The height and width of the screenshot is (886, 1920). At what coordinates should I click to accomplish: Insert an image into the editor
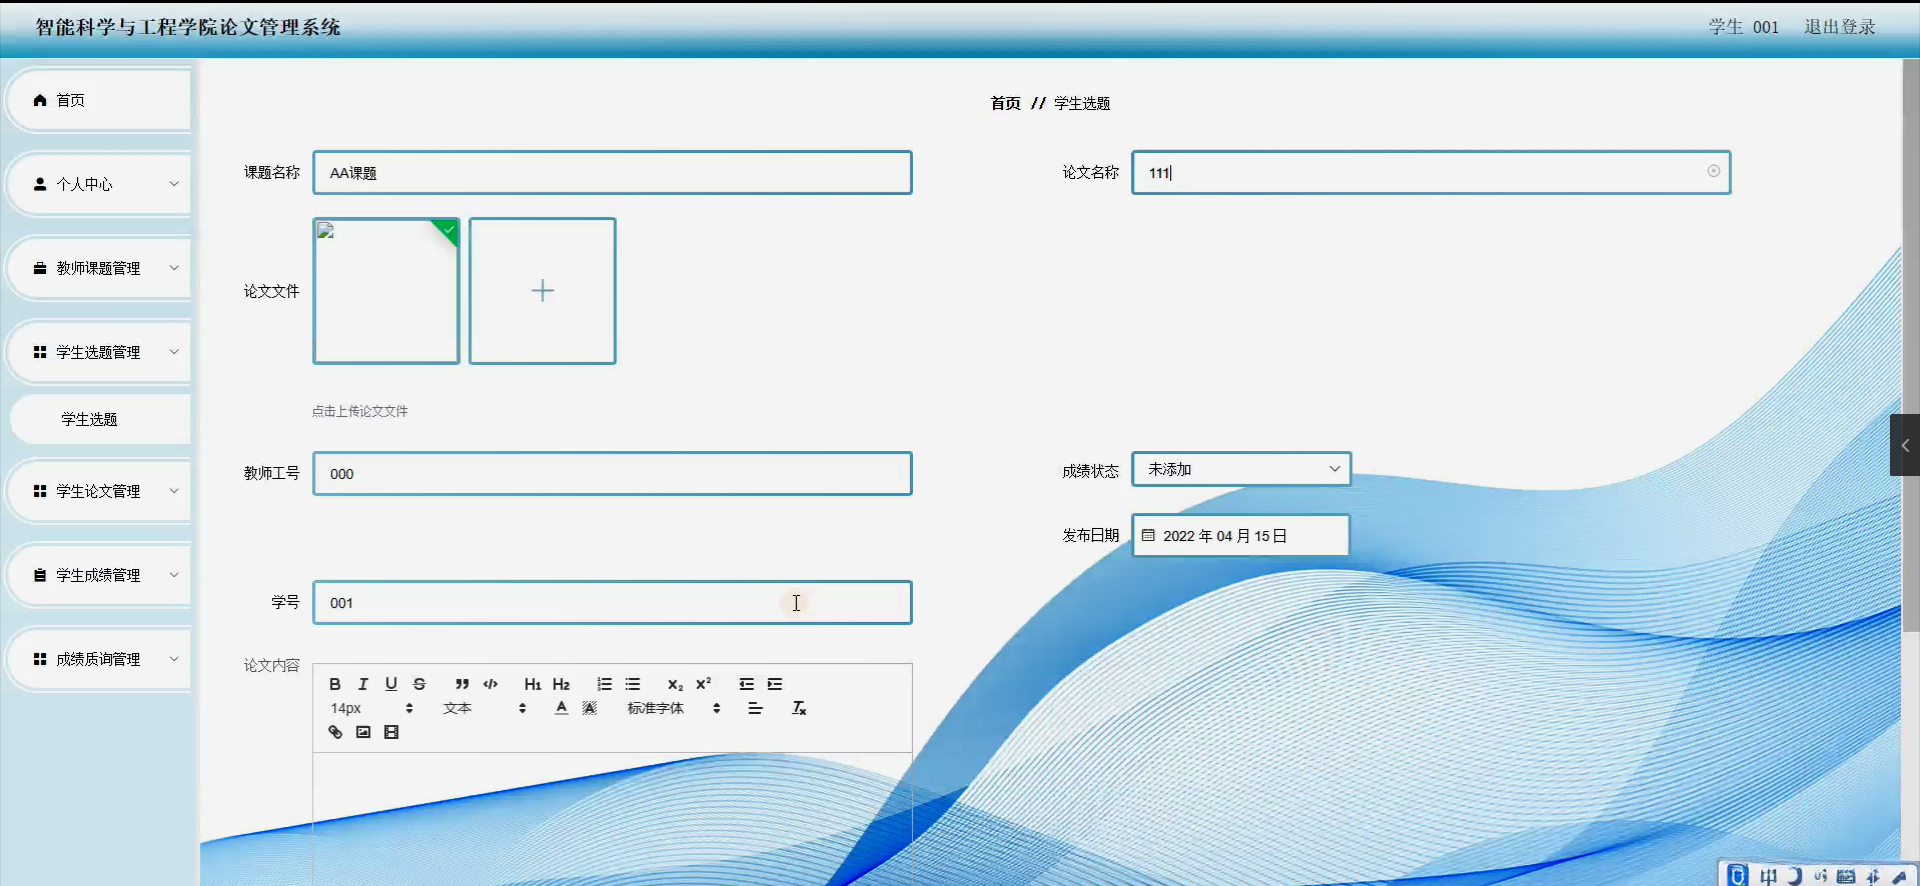[363, 732]
